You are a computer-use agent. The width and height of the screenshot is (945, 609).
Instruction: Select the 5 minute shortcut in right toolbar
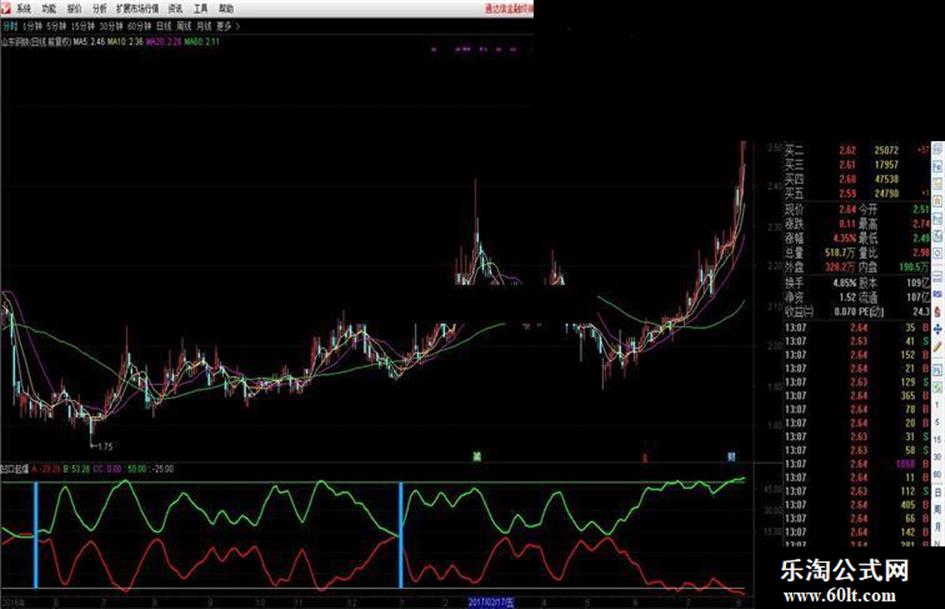pyautogui.click(x=938, y=422)
